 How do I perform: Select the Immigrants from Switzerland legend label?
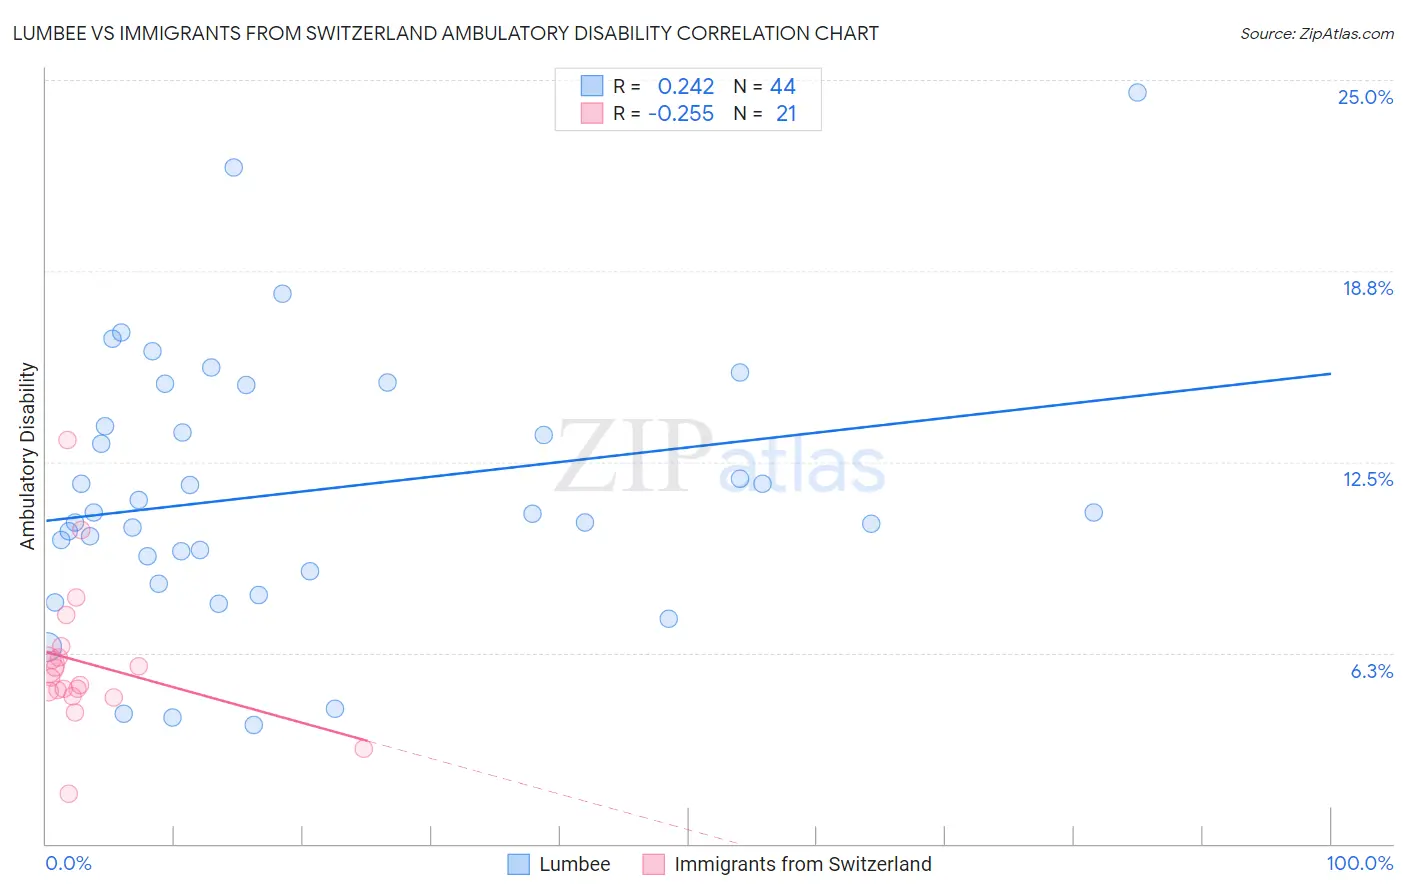click(803, 864)
